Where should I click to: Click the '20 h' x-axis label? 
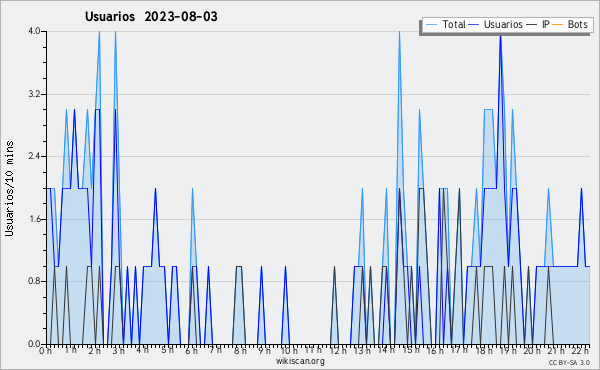pyautogui.click(x=532, y=350)
